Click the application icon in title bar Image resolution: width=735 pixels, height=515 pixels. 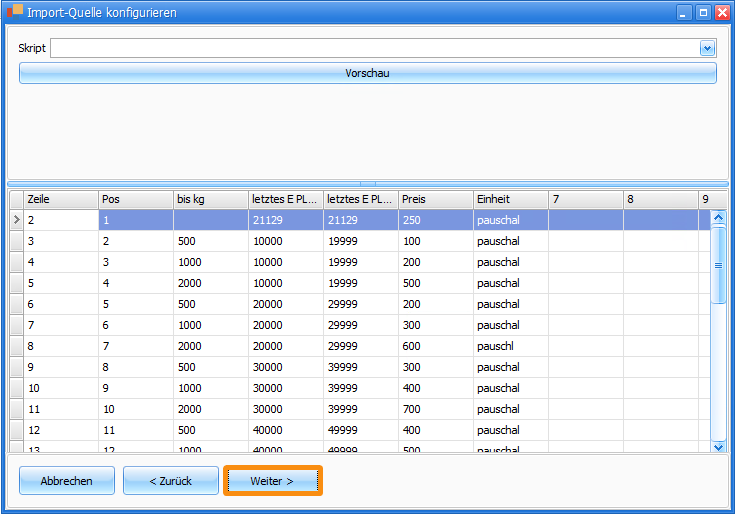point(14,12)
